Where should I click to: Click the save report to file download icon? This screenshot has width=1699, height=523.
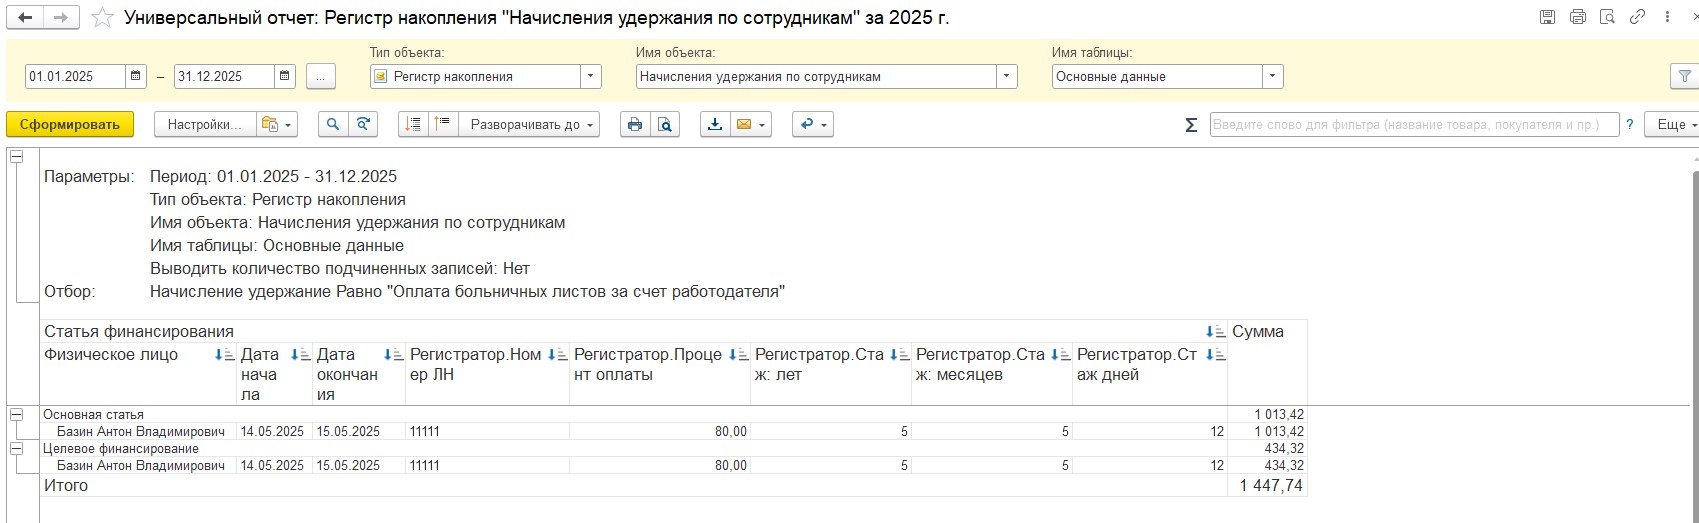(714, 124)
